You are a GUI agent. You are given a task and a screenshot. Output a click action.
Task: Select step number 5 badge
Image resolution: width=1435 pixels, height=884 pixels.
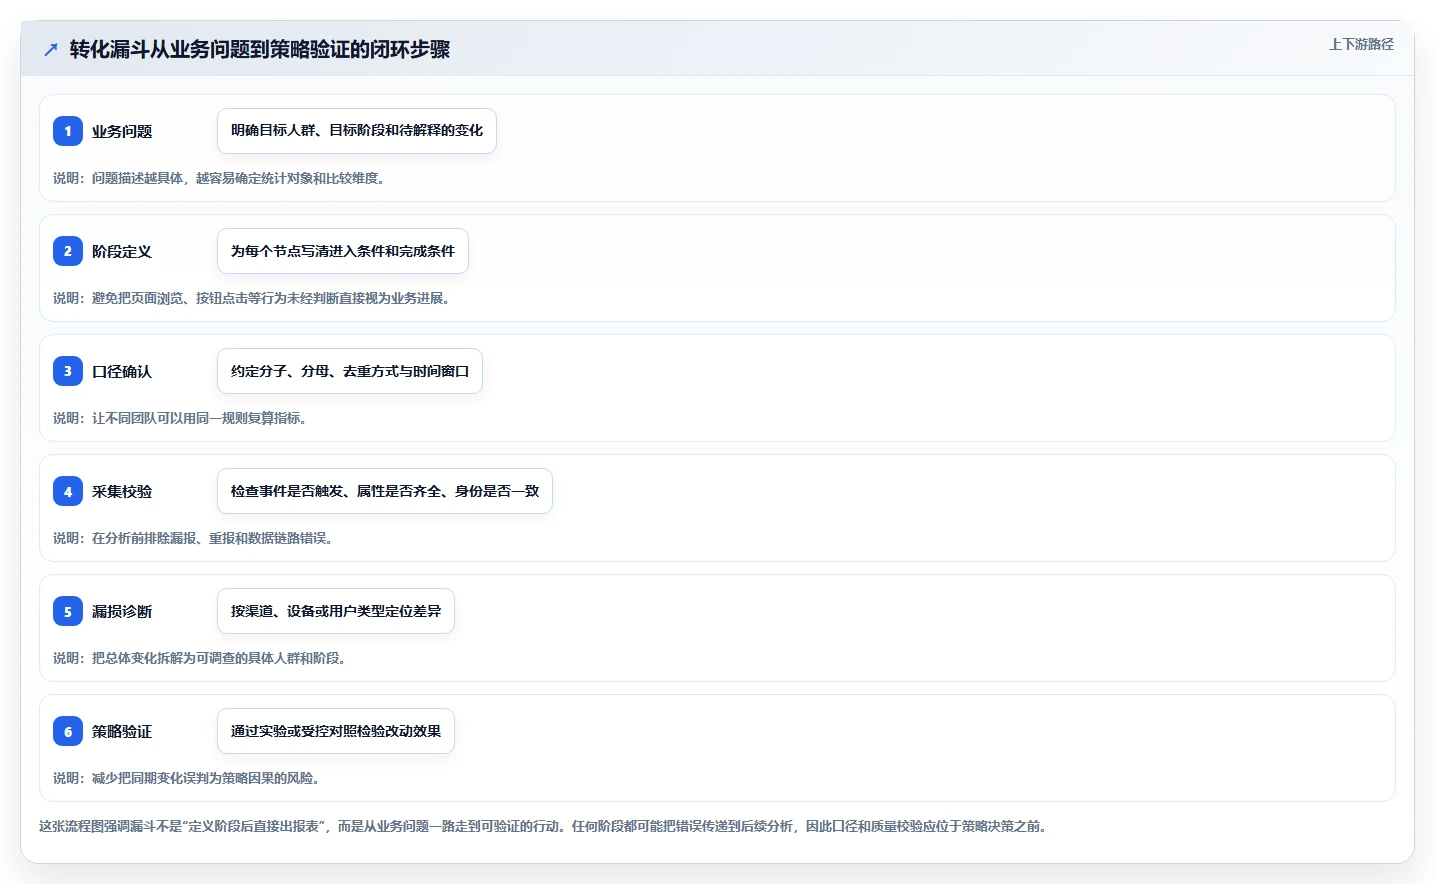pos(68,611)
